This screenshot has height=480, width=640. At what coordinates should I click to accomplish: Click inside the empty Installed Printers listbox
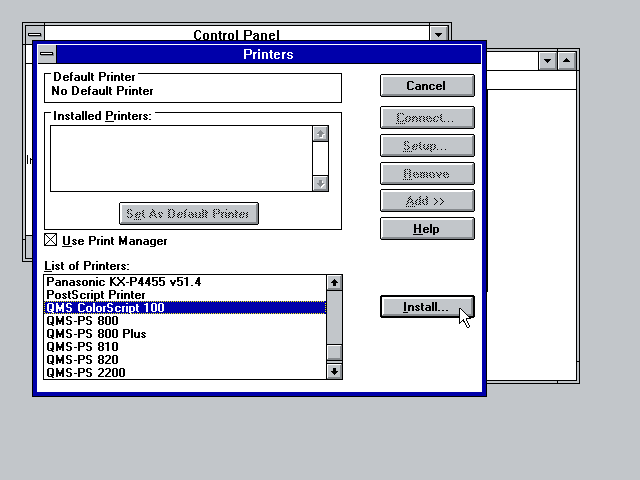click(x=181, y=158)
